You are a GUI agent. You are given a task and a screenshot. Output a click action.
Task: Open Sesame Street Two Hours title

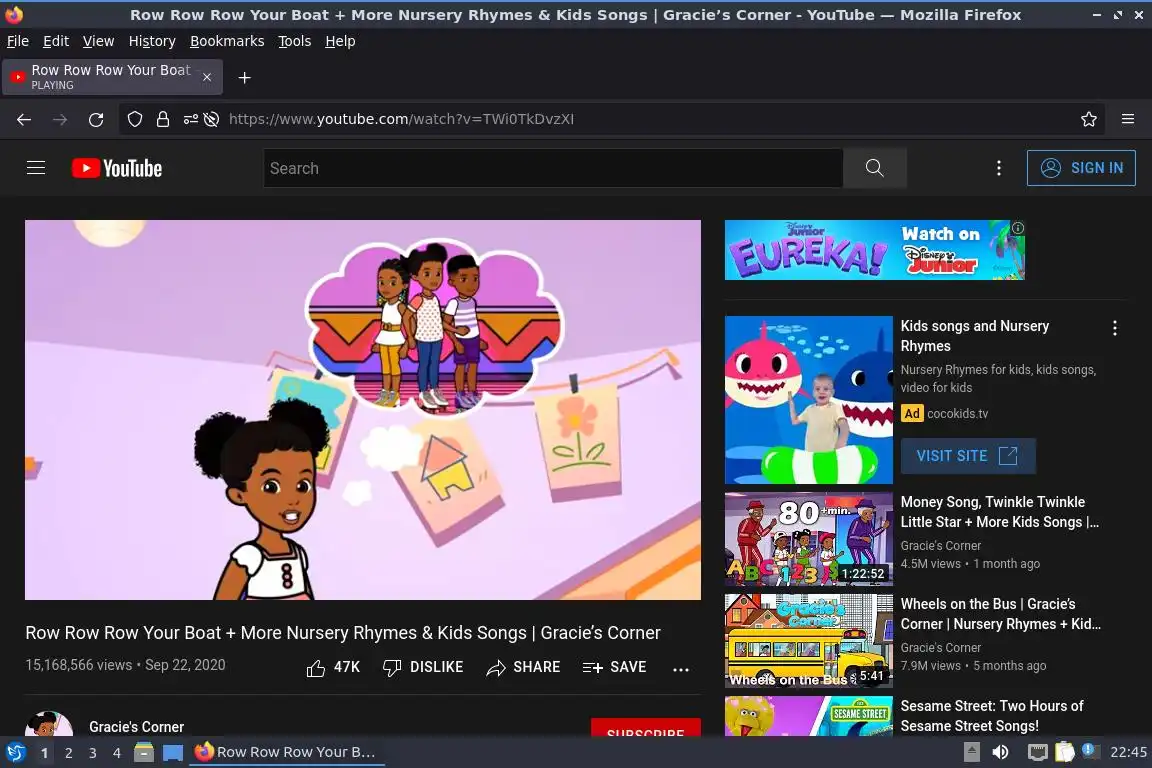tap(992, 716)
